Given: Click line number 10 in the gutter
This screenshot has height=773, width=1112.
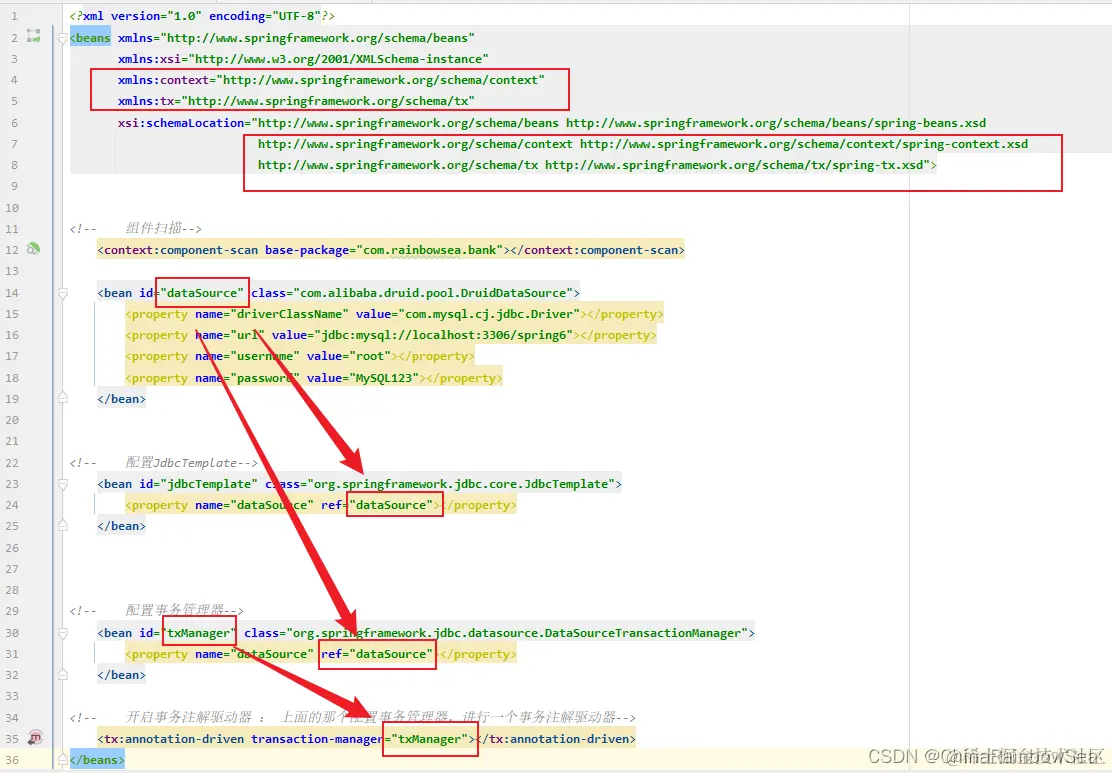Looking at the screenshot, I should coord(12,208).
